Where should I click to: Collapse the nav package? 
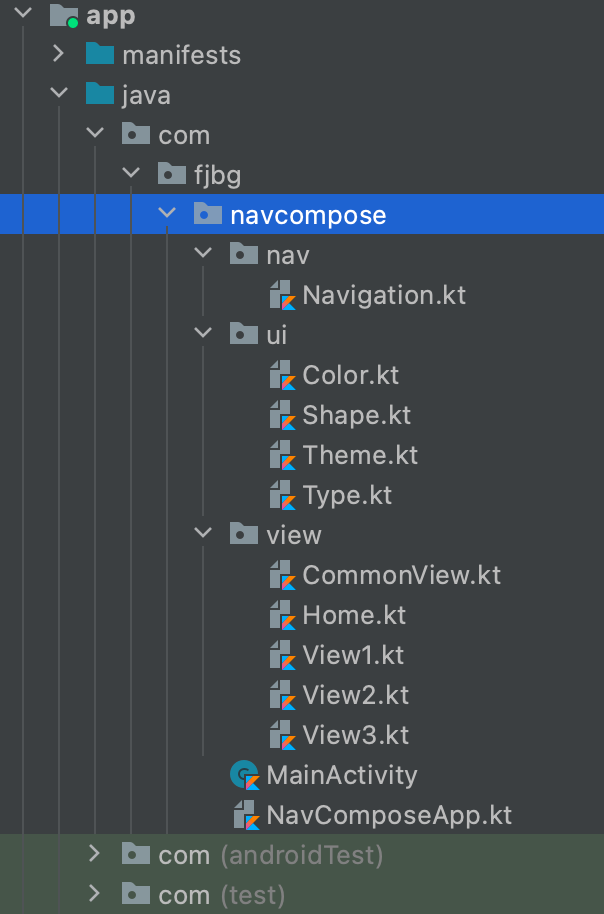[x=204, y=254]
